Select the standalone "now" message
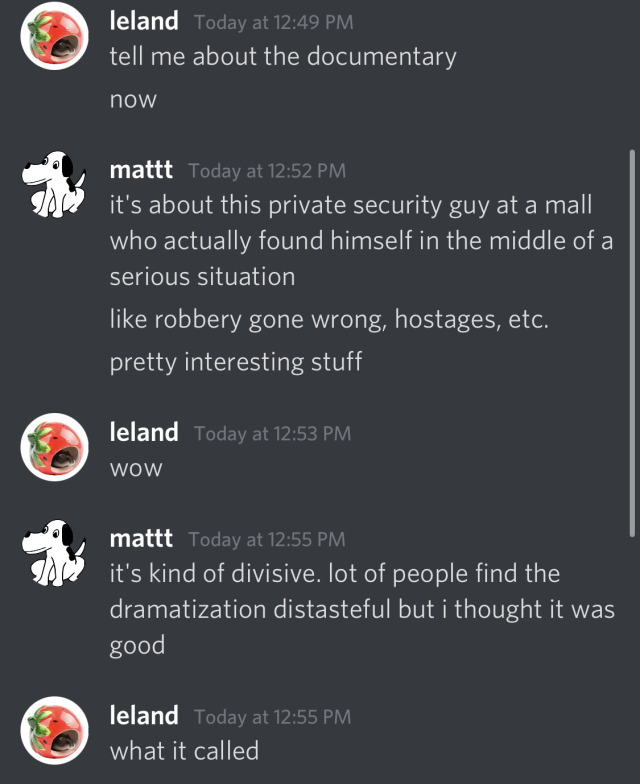Screen dimensions: 640x784 click(x=133, y=100)
